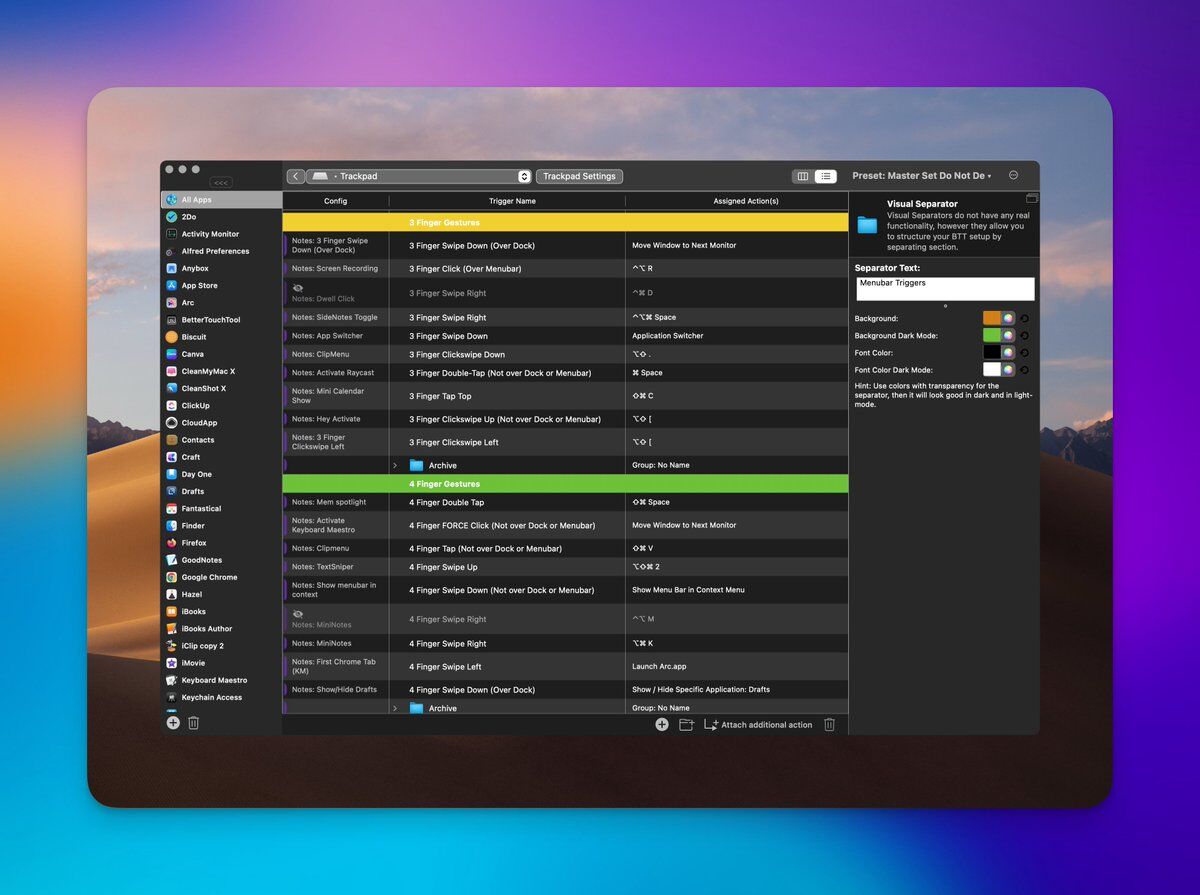
Task: Click the Separator Text input field
Action: point(945,289)
